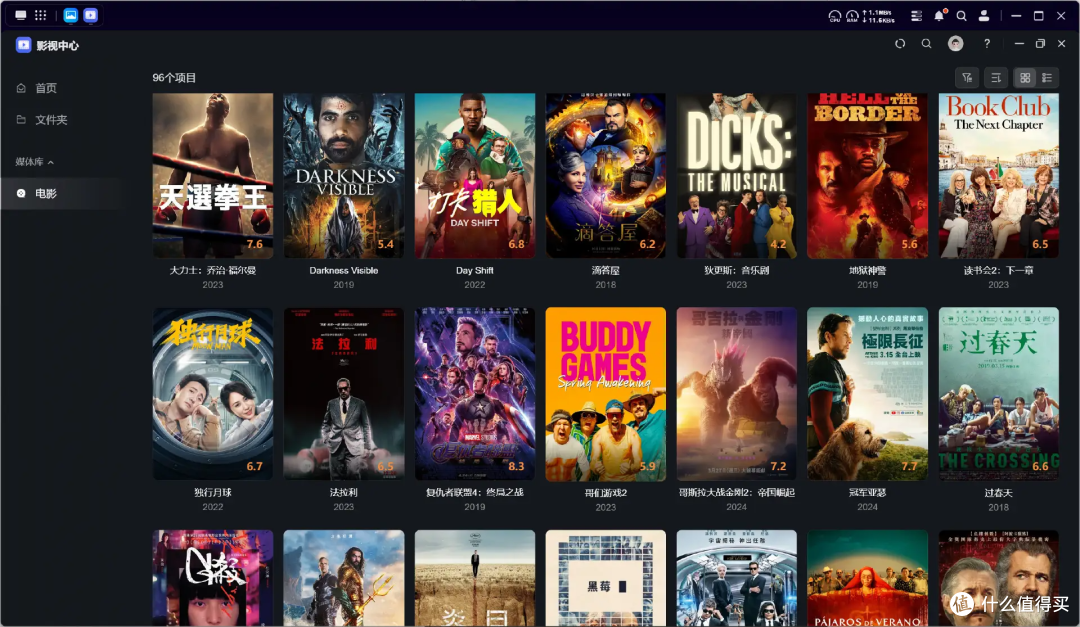The height and width of the screenshot is (627, 1080).
Task: Refresh the media library
Action: (900, 43)
